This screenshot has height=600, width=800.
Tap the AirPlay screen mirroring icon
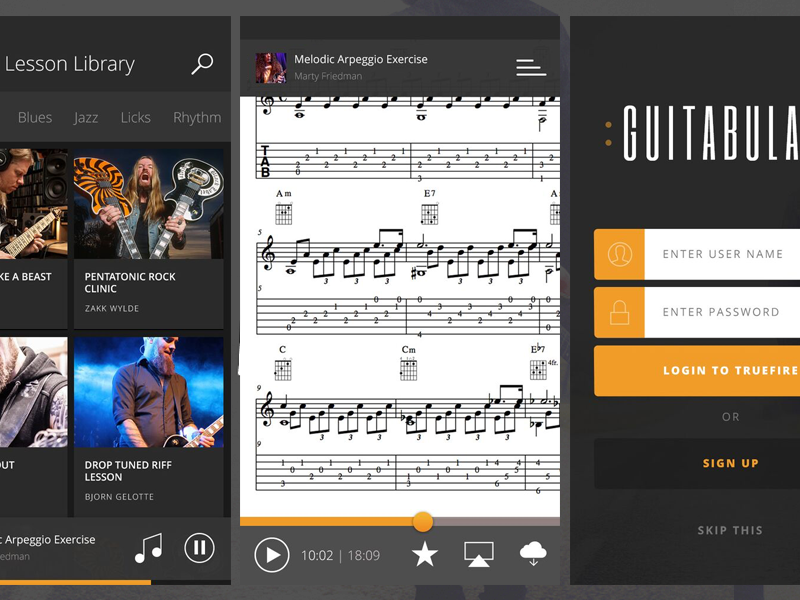coord(479,554)
